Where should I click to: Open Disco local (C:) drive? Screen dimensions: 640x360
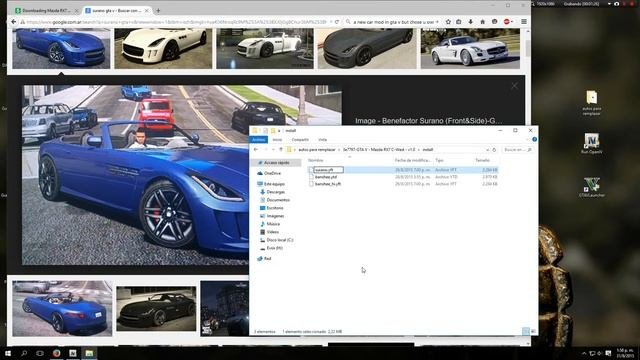click(280, 240)
